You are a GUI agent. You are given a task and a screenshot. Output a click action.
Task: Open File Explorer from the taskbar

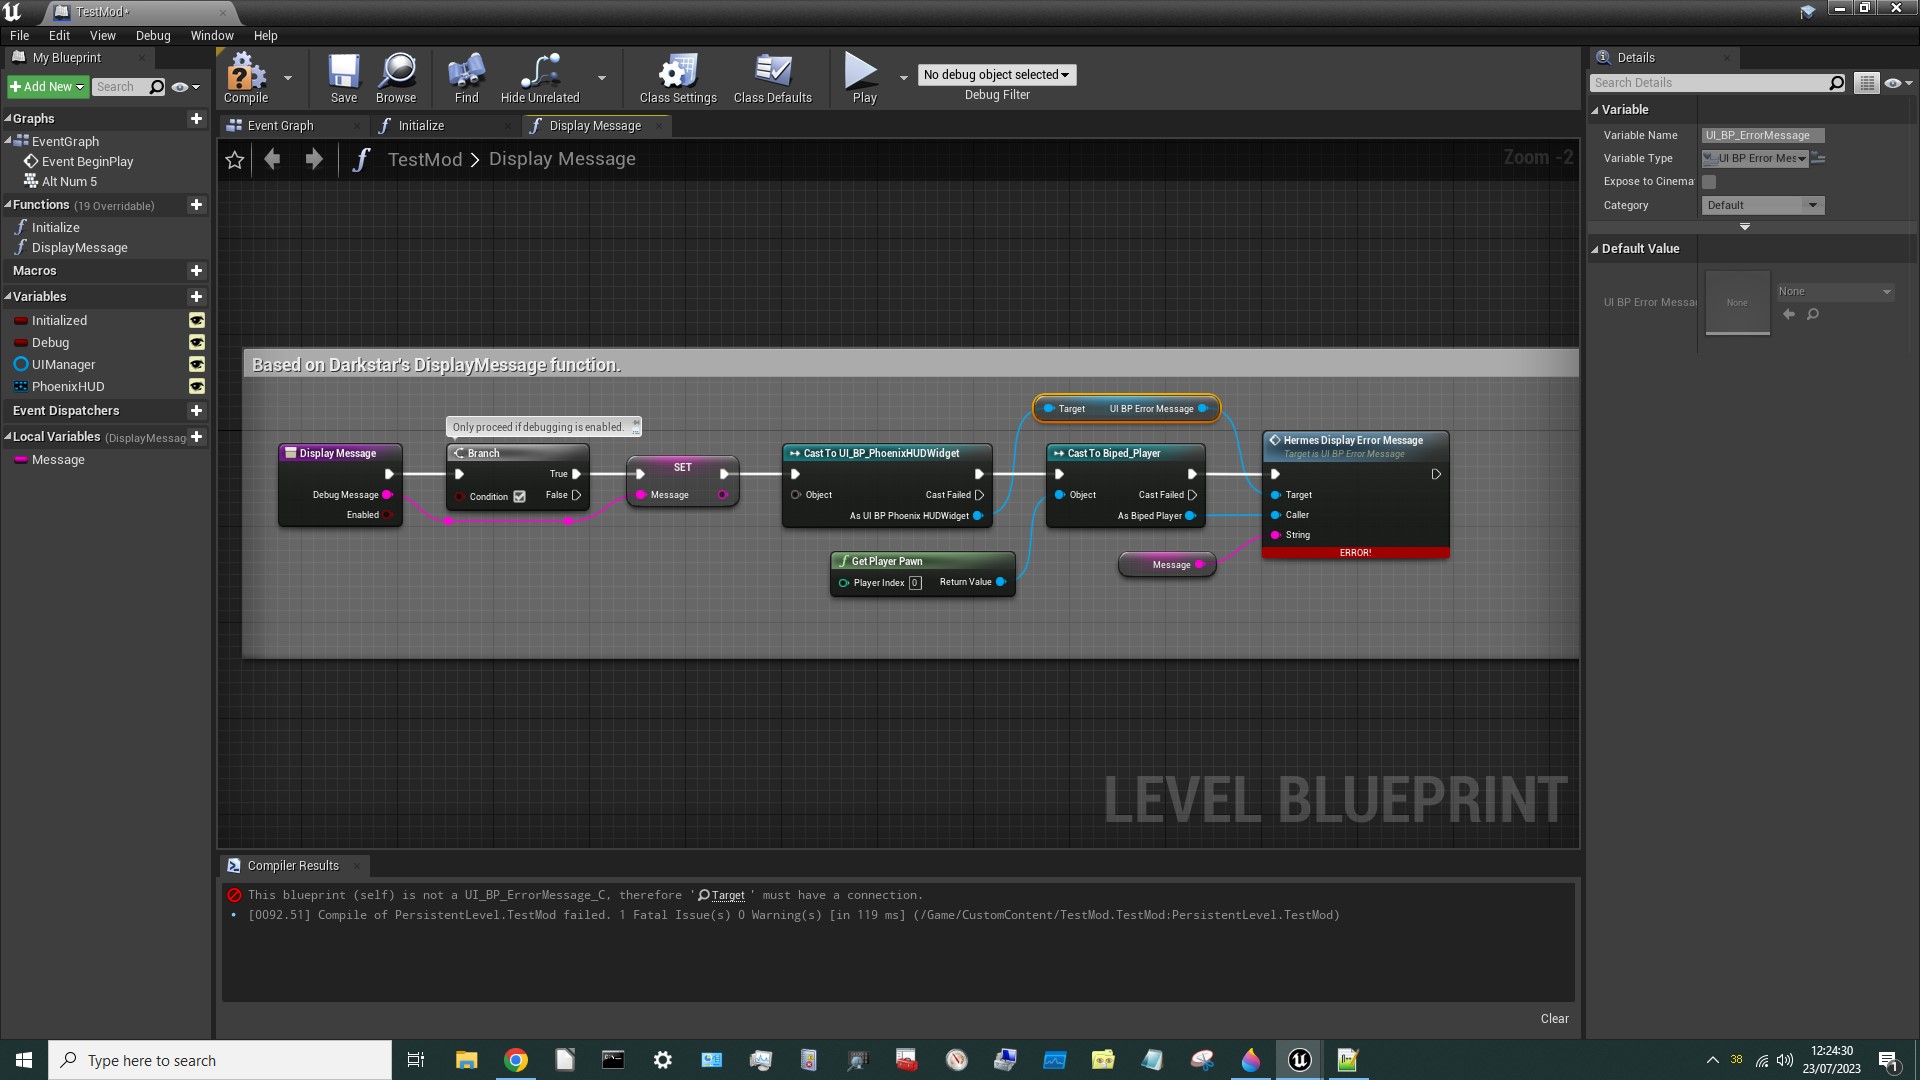[466, 1060]
